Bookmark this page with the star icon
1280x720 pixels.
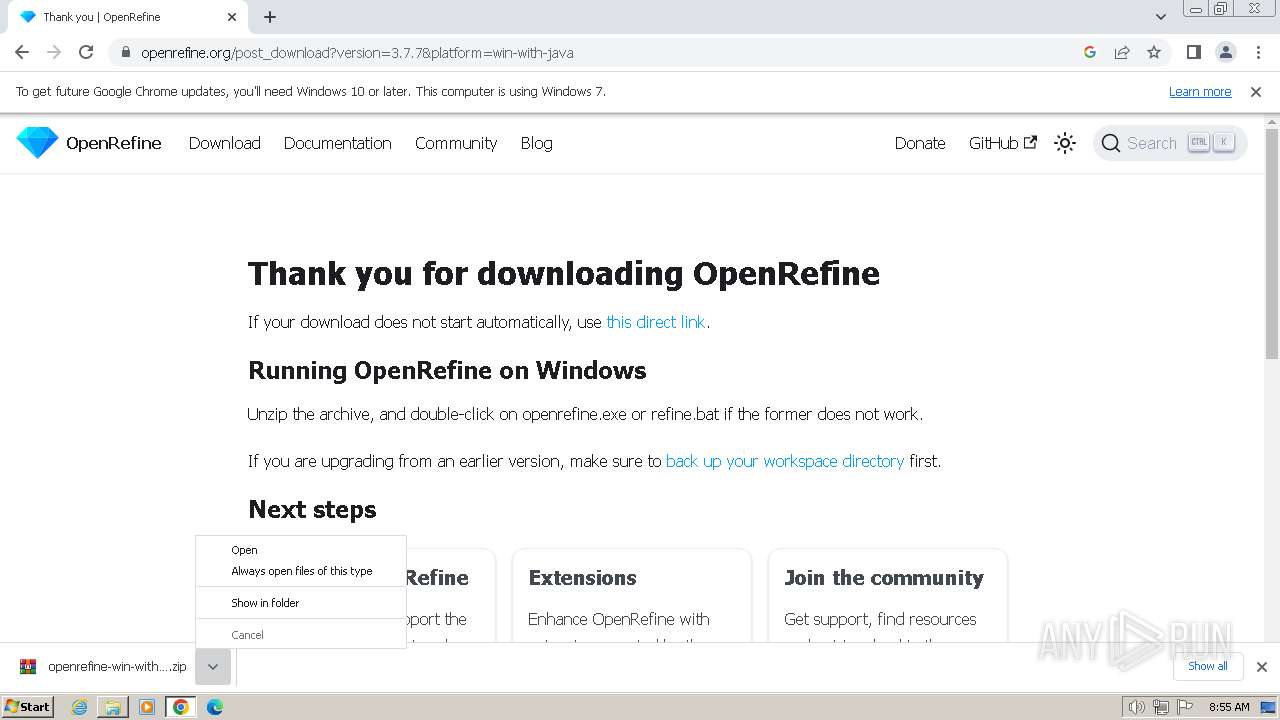[x=1154, y=52]
